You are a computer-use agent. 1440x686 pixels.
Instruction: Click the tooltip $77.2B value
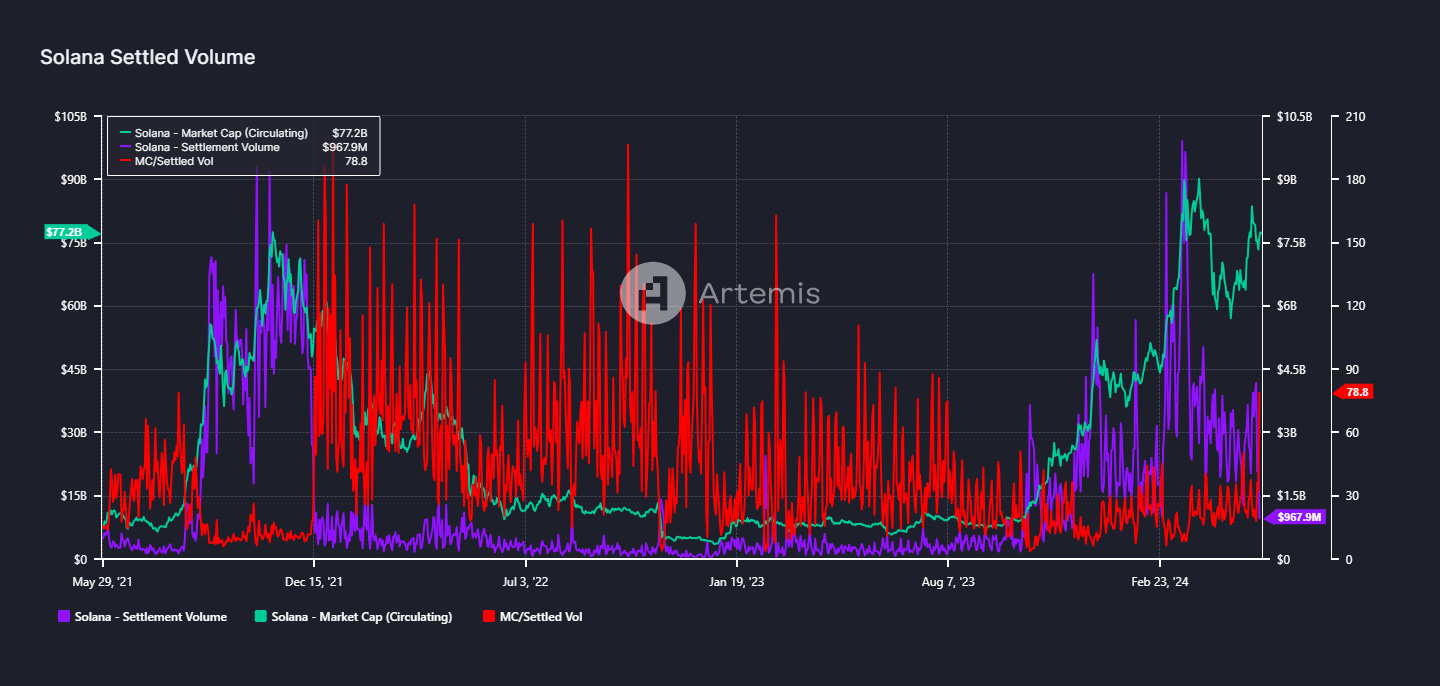pos(350,132)
